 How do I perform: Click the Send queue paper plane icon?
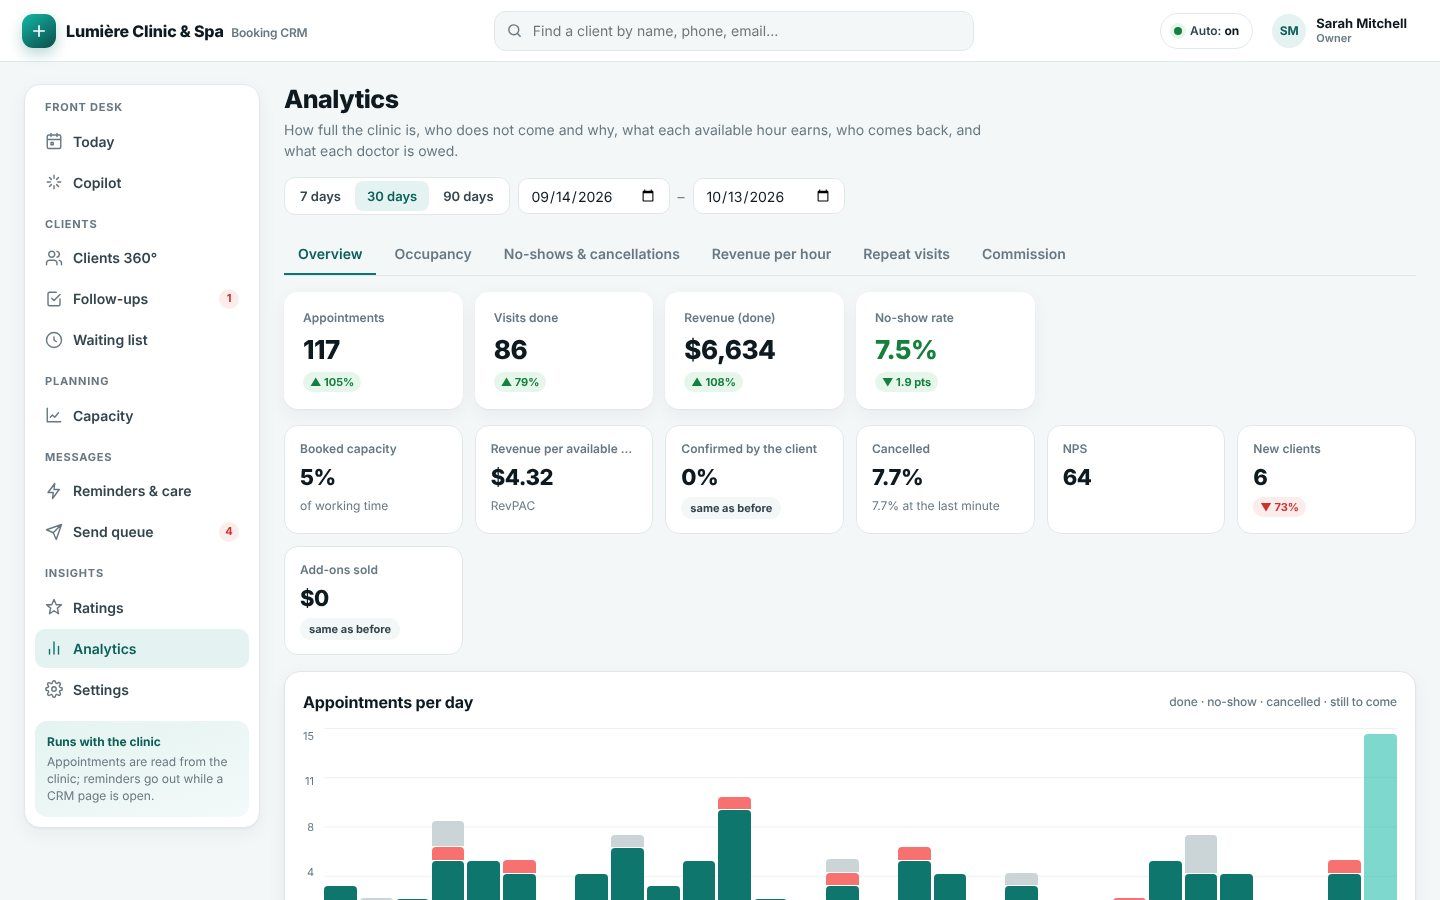pos(54,532)
